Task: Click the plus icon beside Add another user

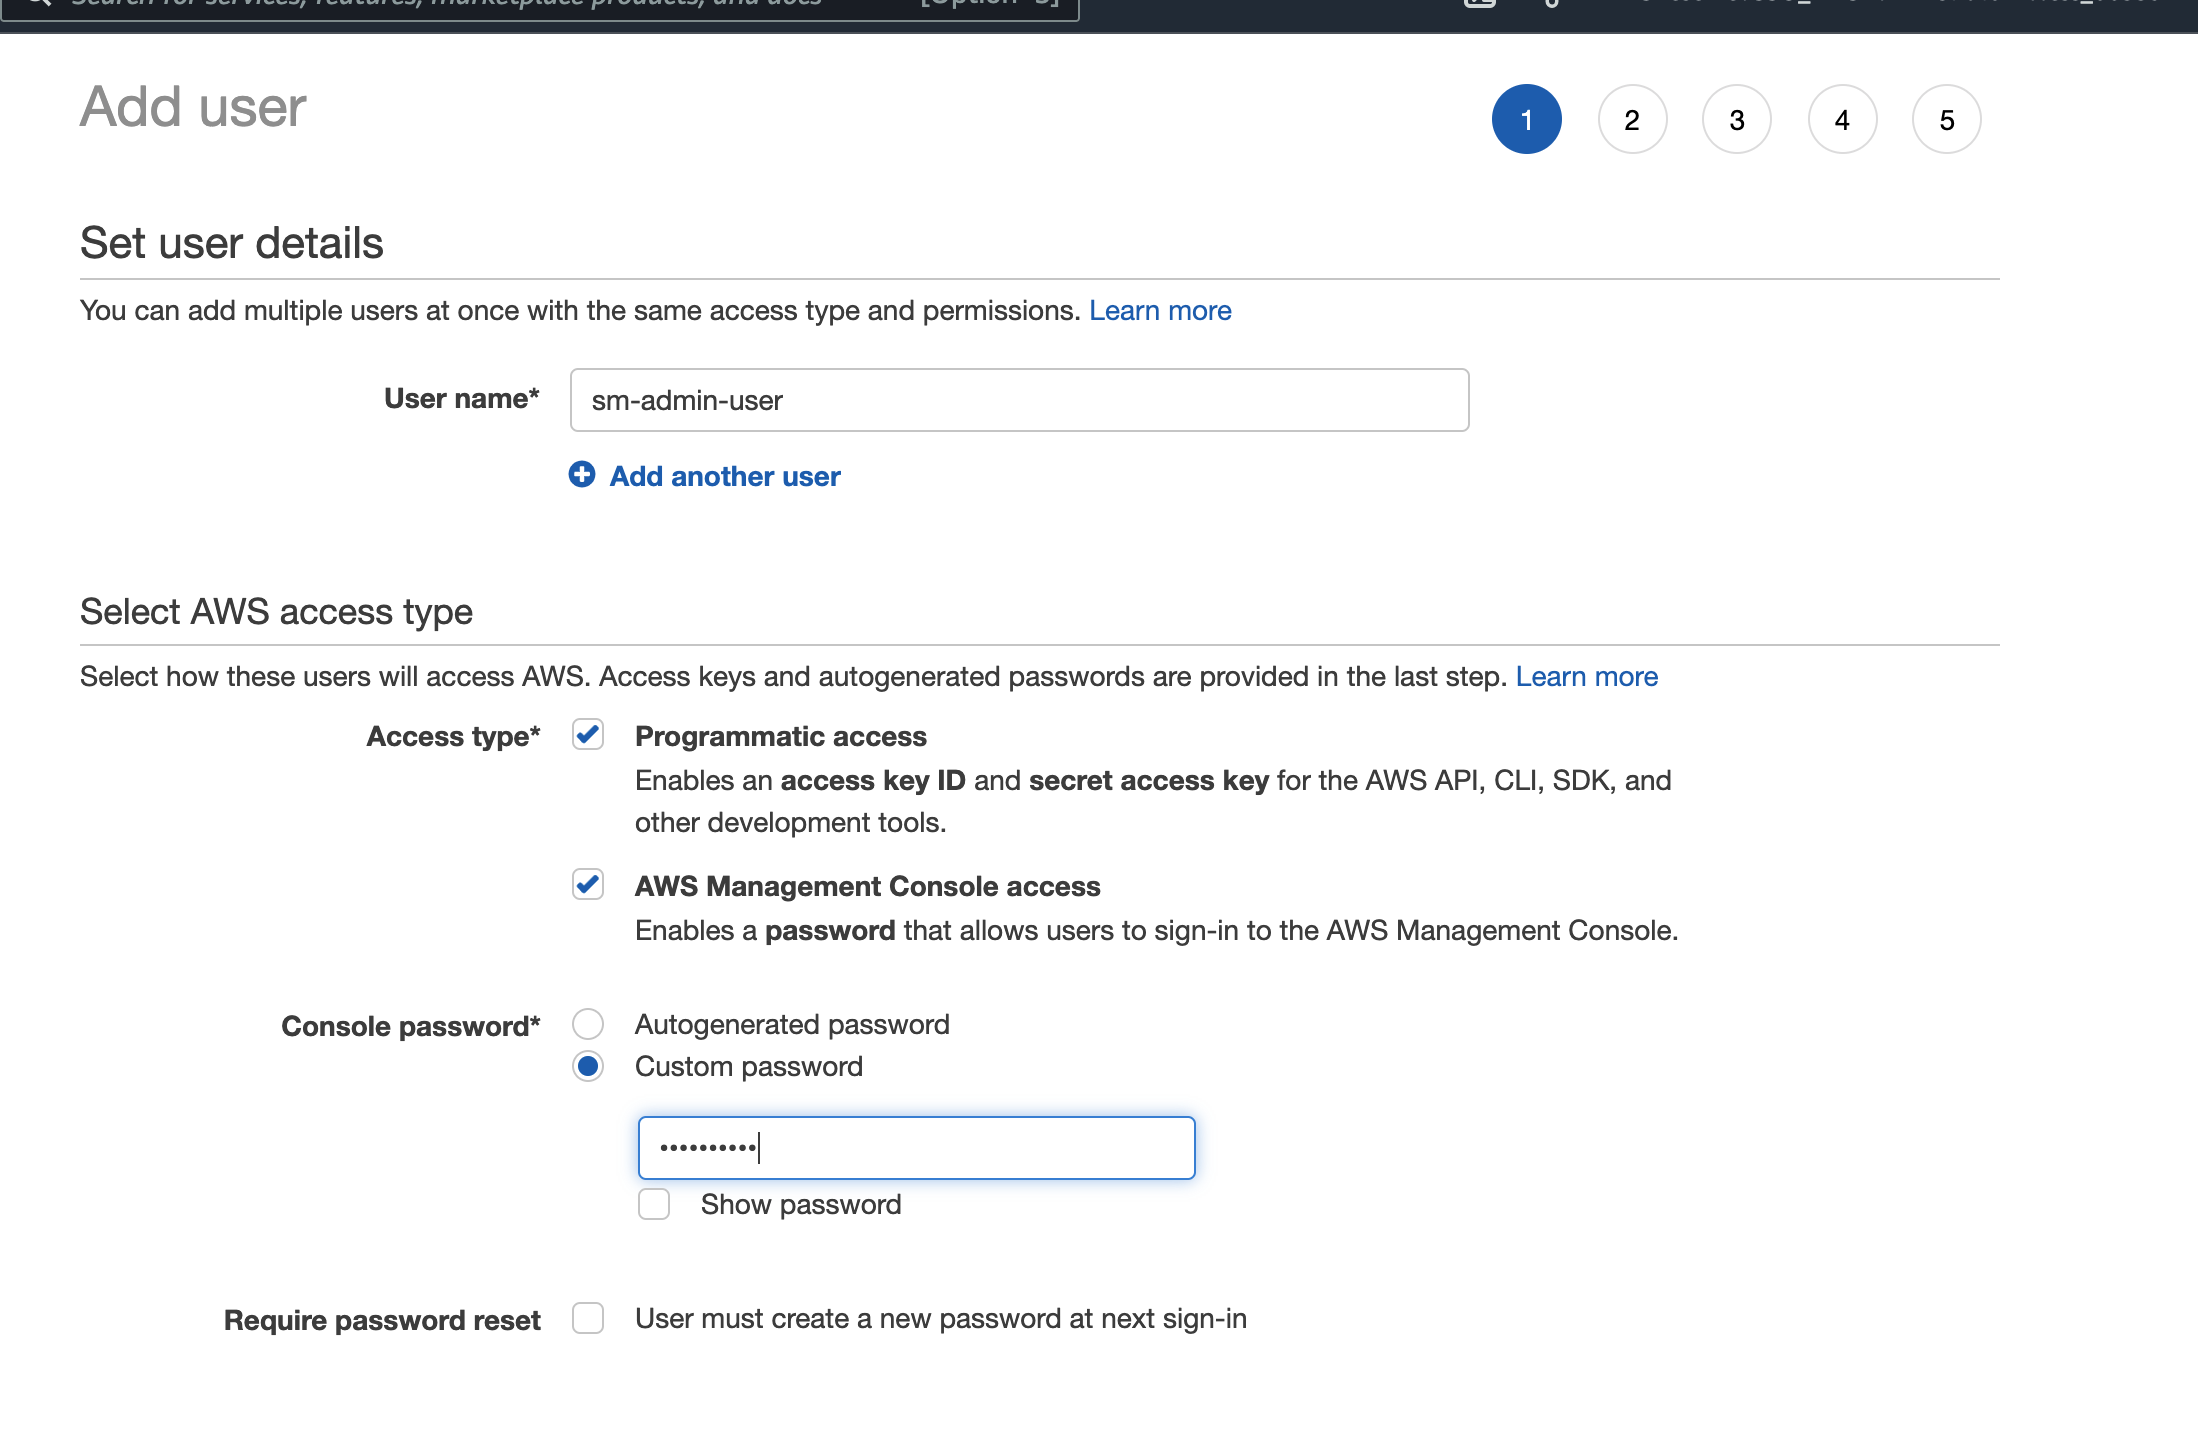Action: (x=582, y=475)
